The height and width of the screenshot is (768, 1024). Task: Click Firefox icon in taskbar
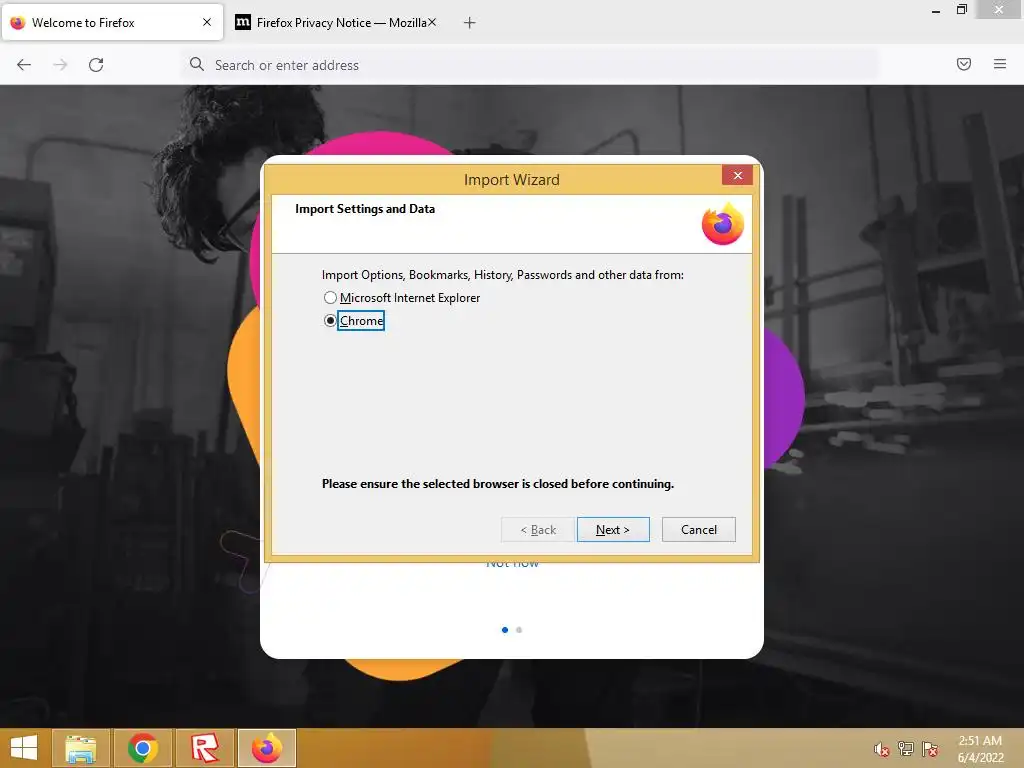[x=266, y=748]
